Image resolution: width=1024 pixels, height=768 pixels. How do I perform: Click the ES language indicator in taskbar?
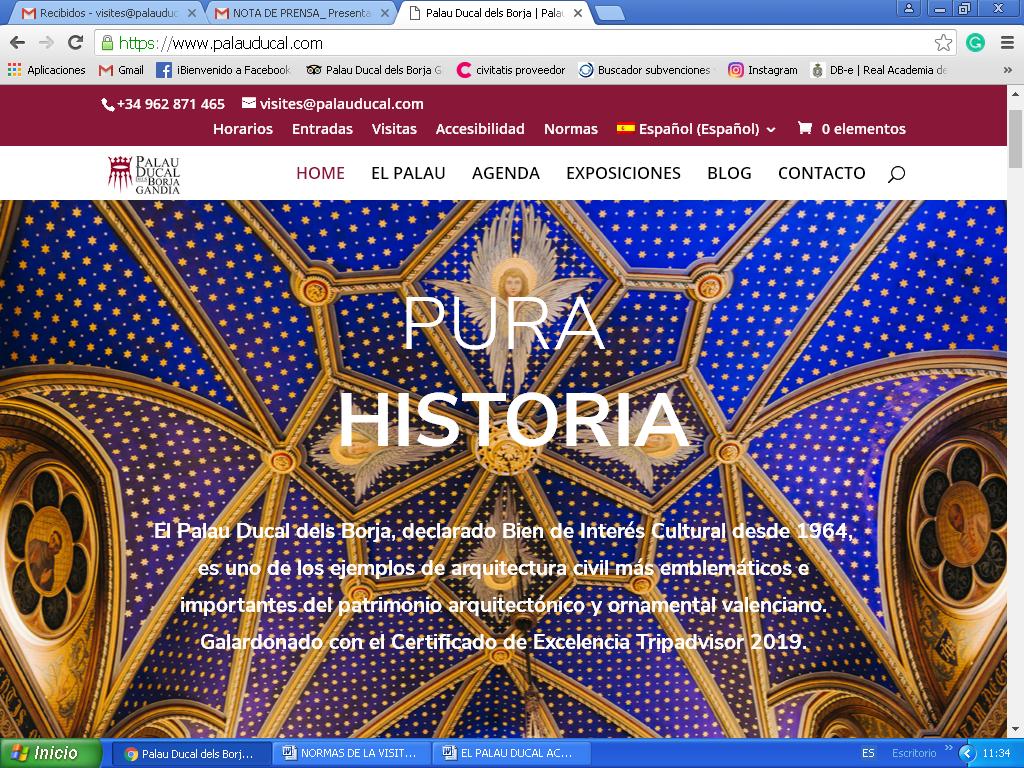coord(868,753)
